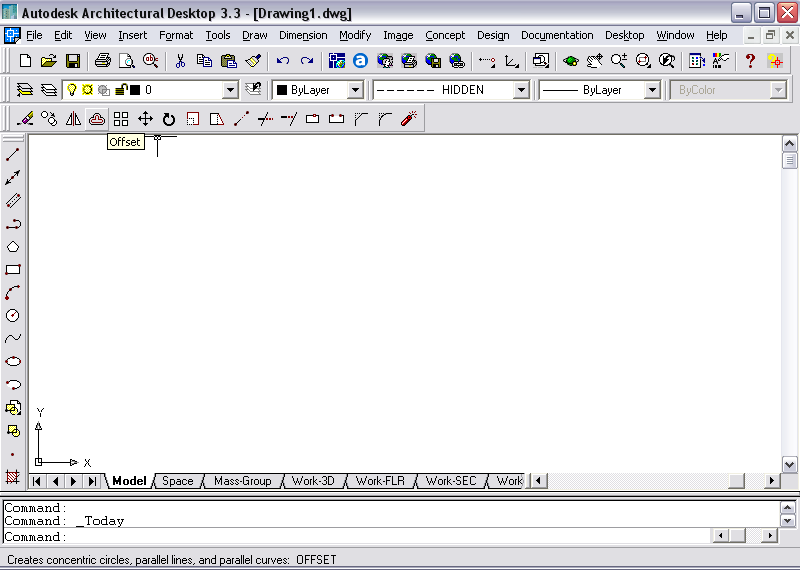Toggle layer 0 freeze sun icon
This screenshot has width=800, height=570.
coord(88,90)
